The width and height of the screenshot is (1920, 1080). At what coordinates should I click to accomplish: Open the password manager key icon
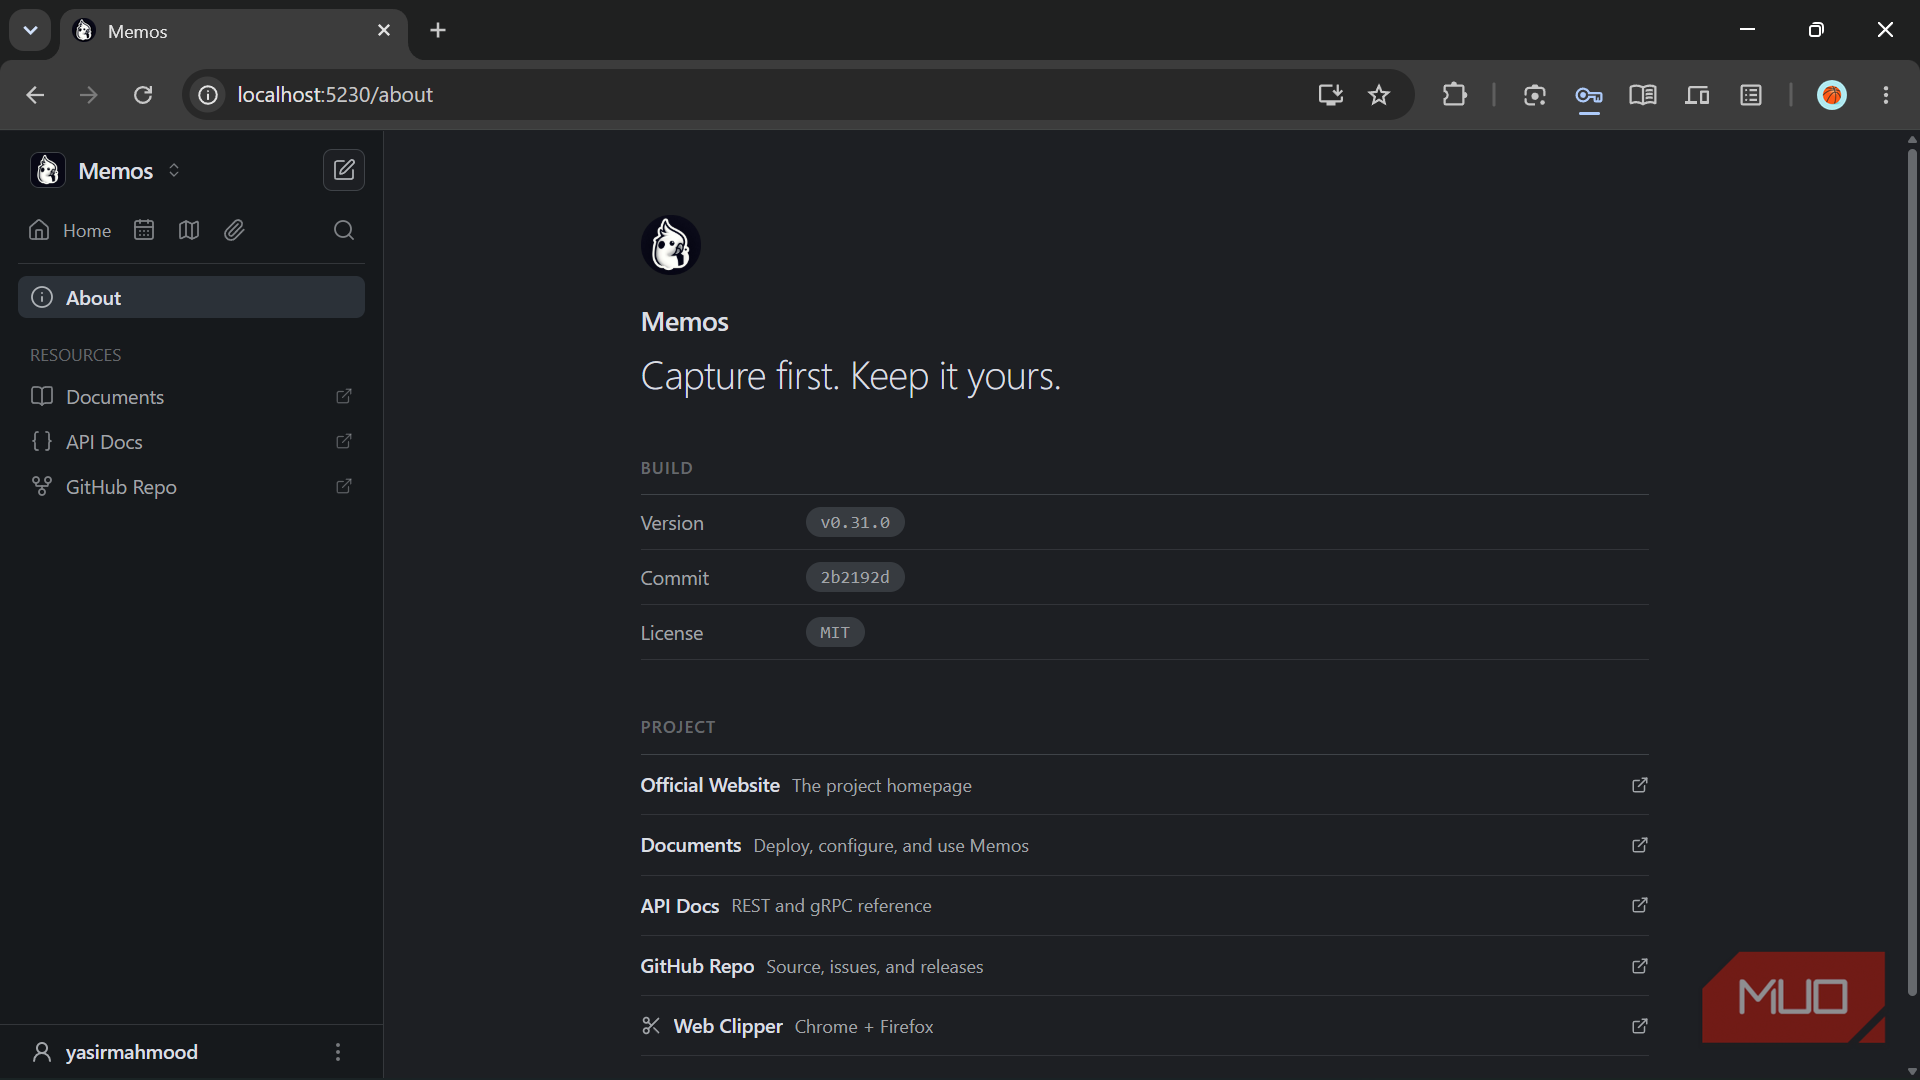coord(1589,95)
